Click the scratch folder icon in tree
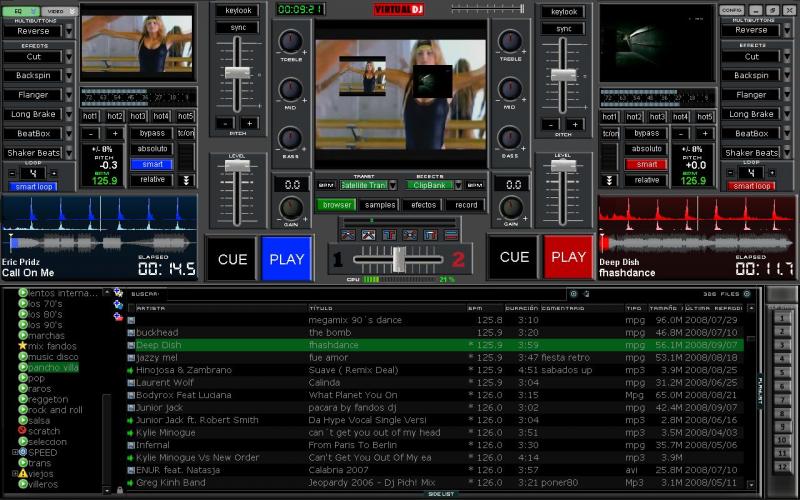This screenshot has width=800, height=500. click(23, 432)
